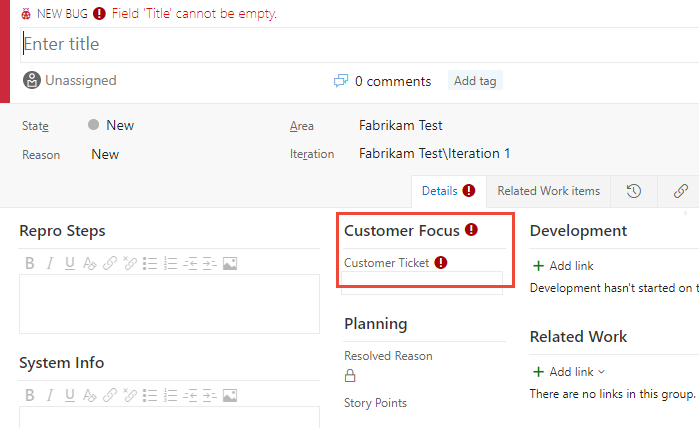Open the History tab clock icon

click(x=634, y=191)
